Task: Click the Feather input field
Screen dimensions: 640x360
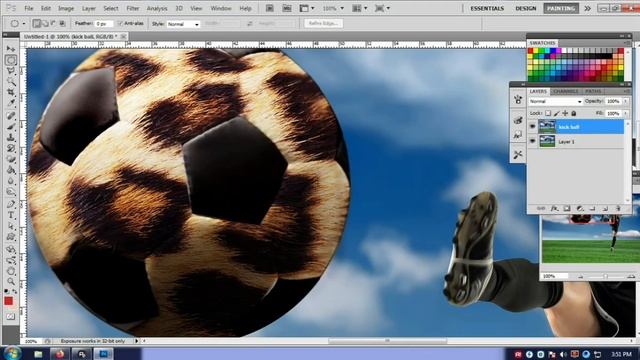Action: click(103, 24)
